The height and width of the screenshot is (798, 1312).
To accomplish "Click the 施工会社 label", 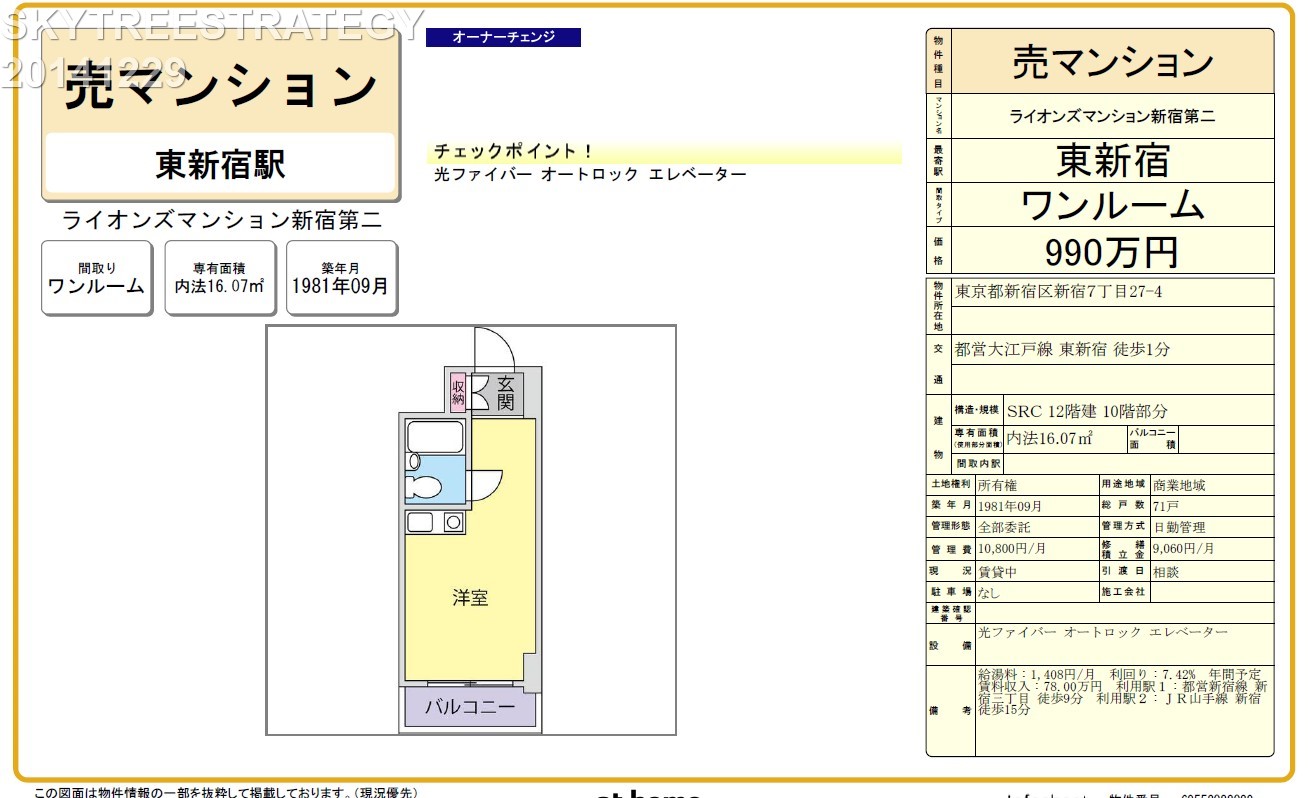I will [1125, 592].
